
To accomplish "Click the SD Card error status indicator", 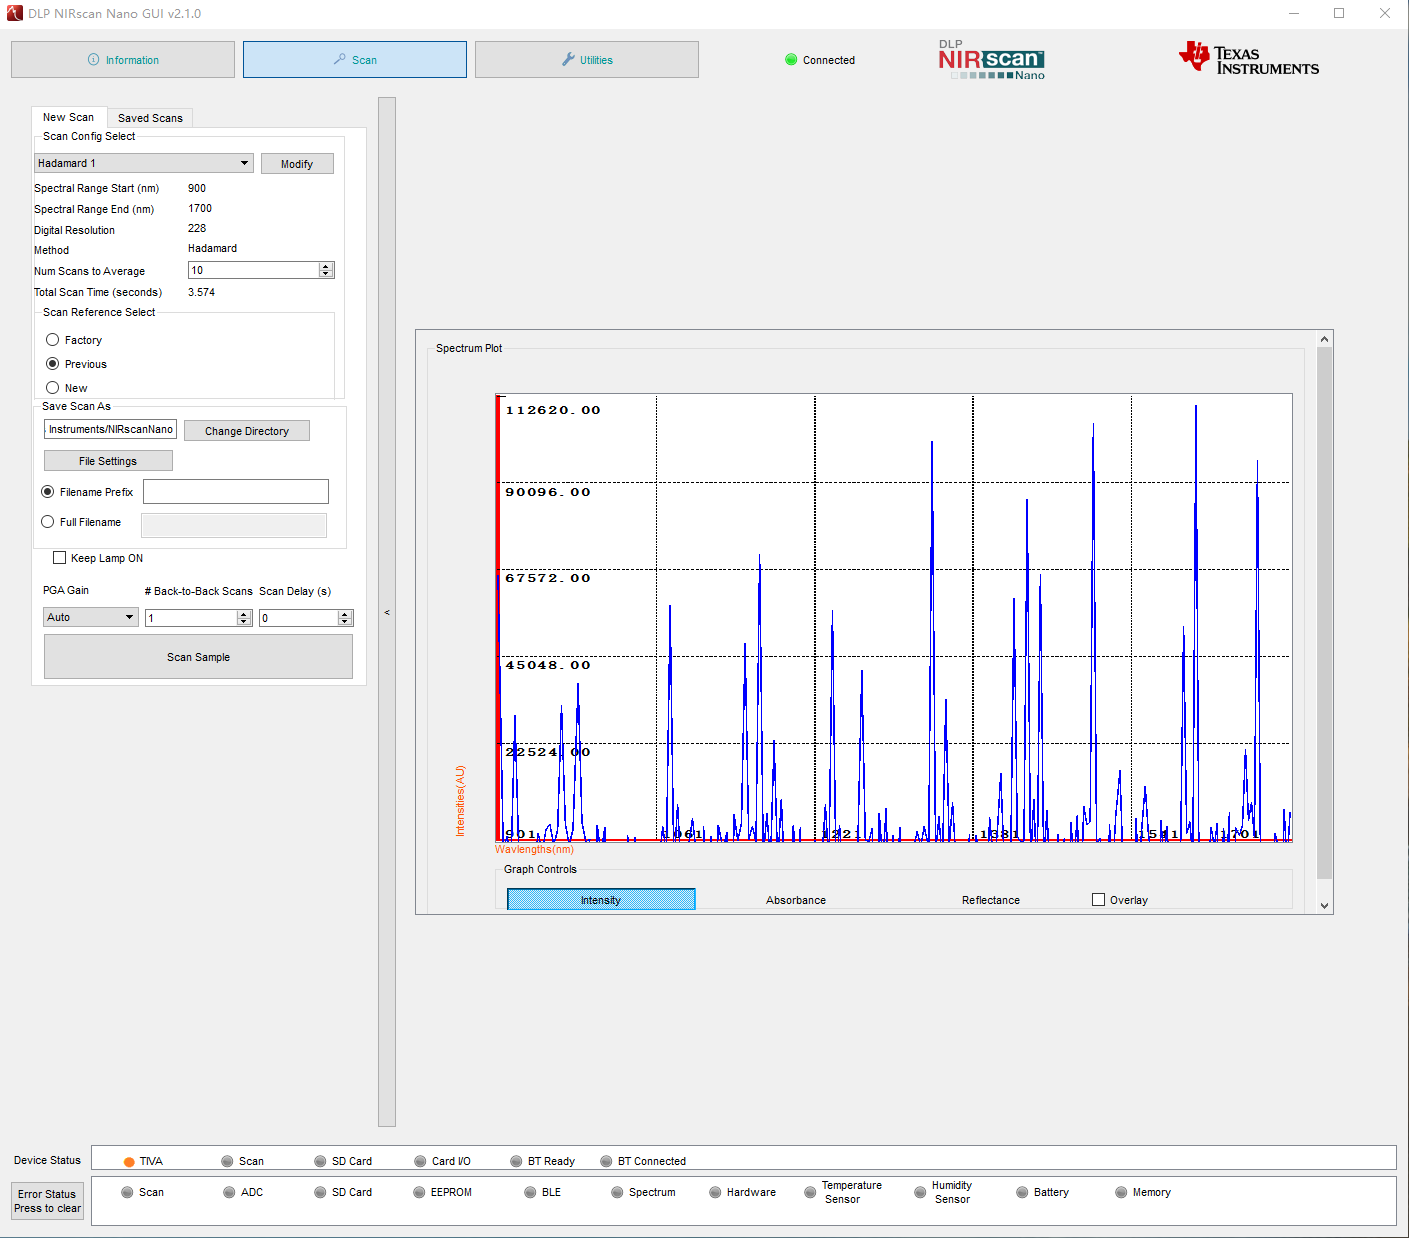I will pos(320,1192).
